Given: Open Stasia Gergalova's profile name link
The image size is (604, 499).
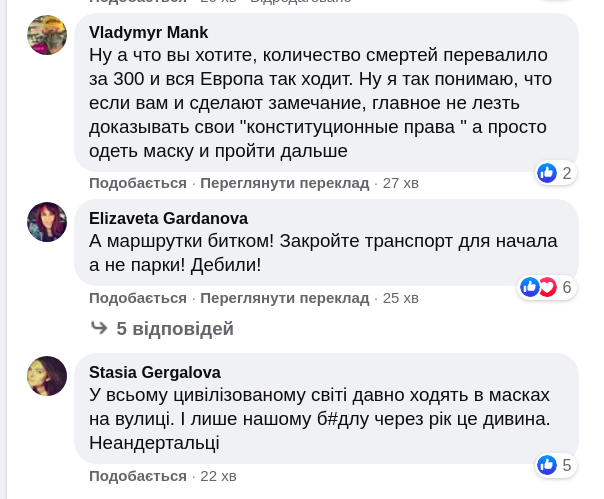Looking at the screenshot, I should pos(155,372).
